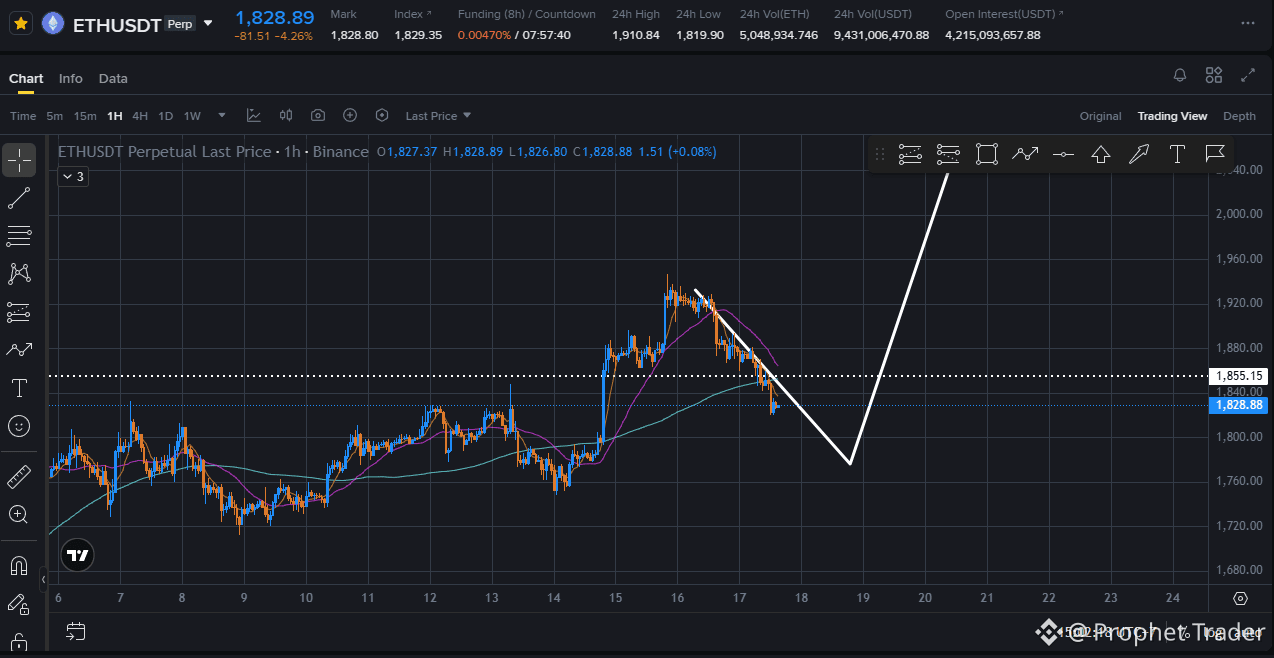Select rectangle shape tool in floating toolbar
1274x658 pixels.
pyautogui.click(x=987, y=154)
